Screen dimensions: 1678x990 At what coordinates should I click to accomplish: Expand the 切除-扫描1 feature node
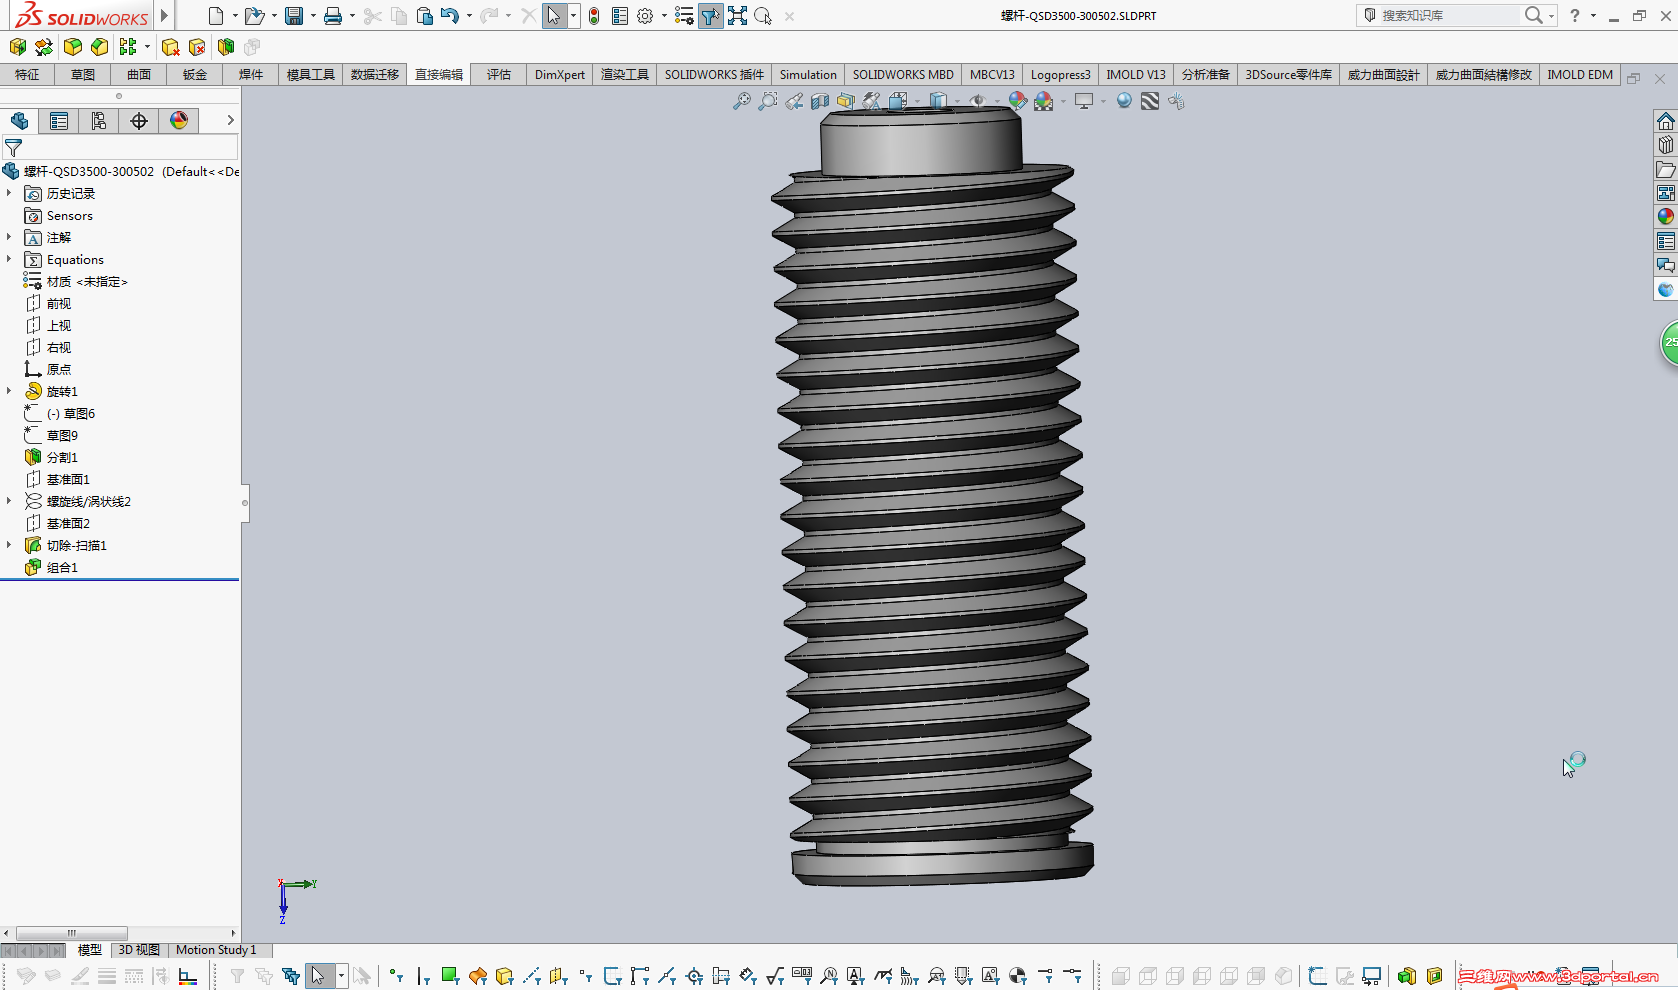coord(9,545)
